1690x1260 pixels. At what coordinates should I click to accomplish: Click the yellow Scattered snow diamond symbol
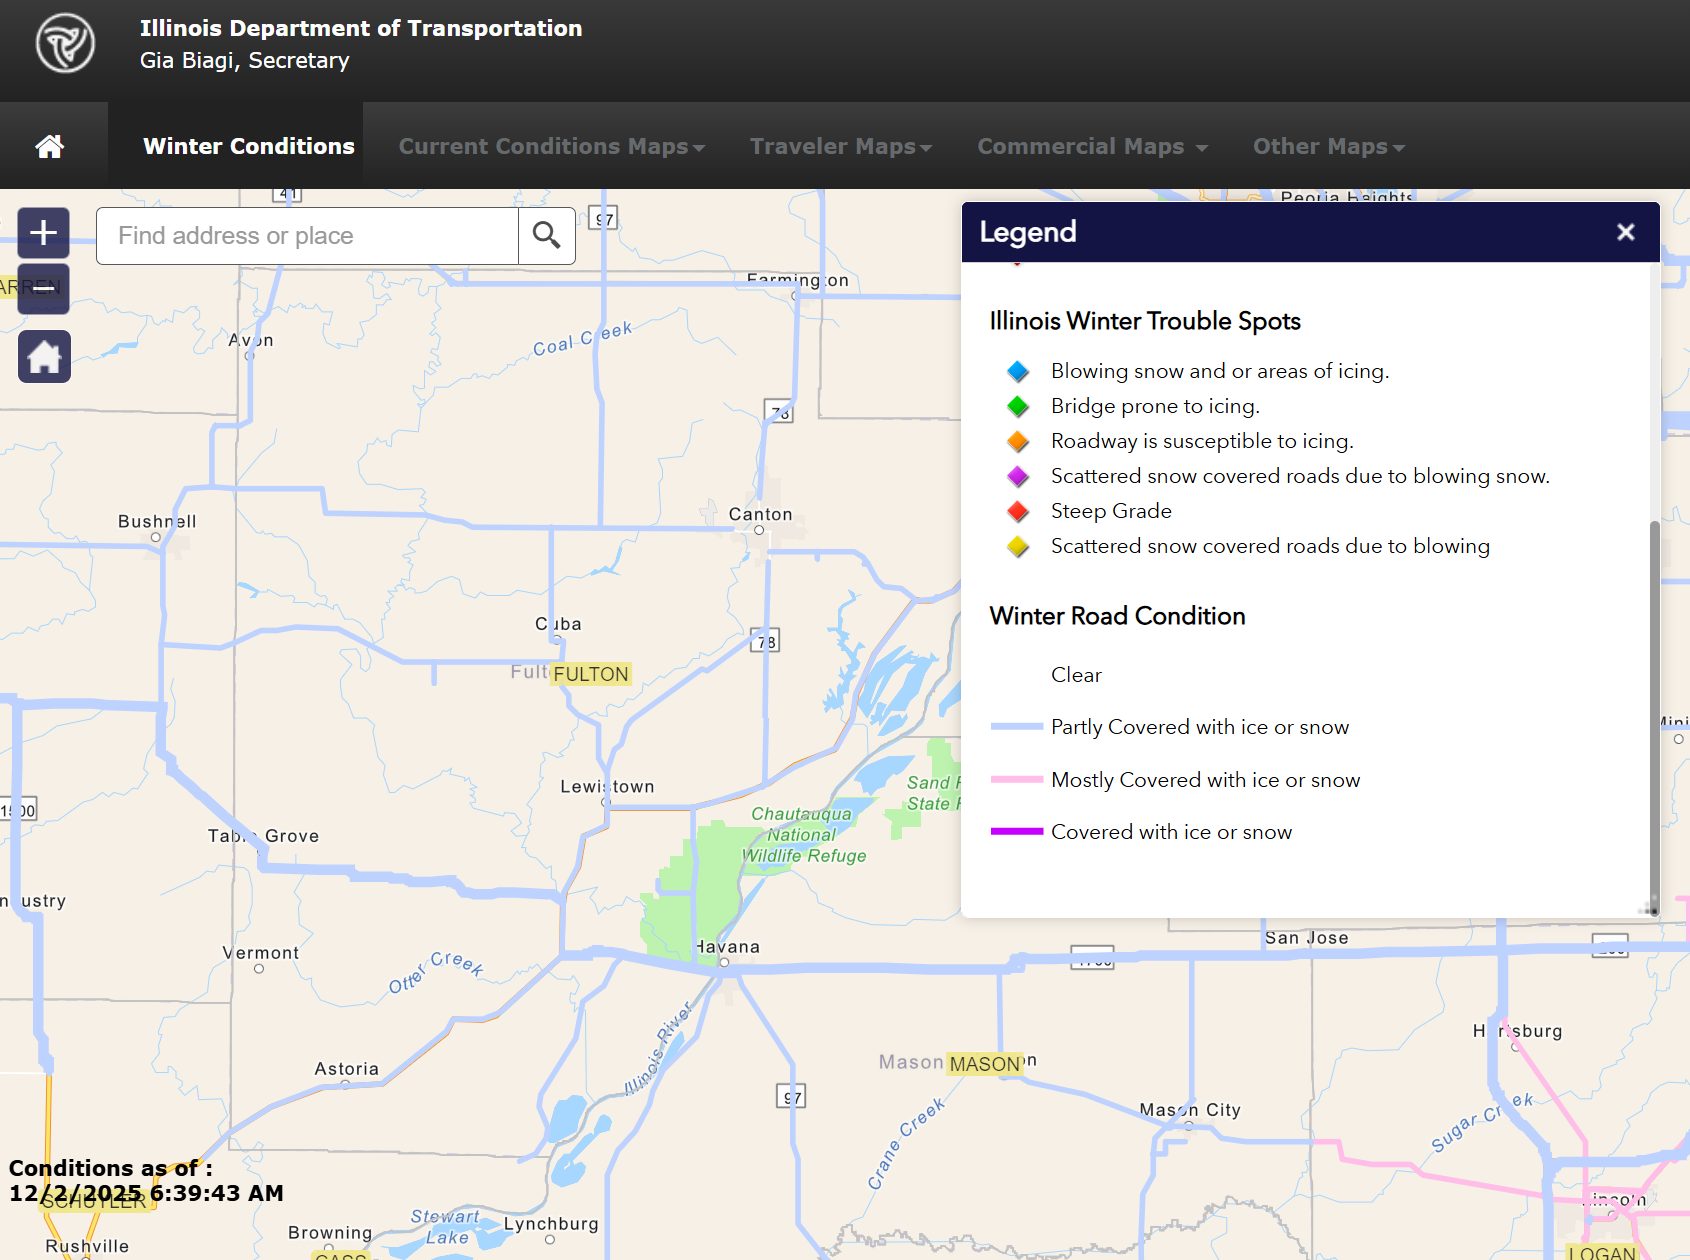click(x=1018, y=546)
